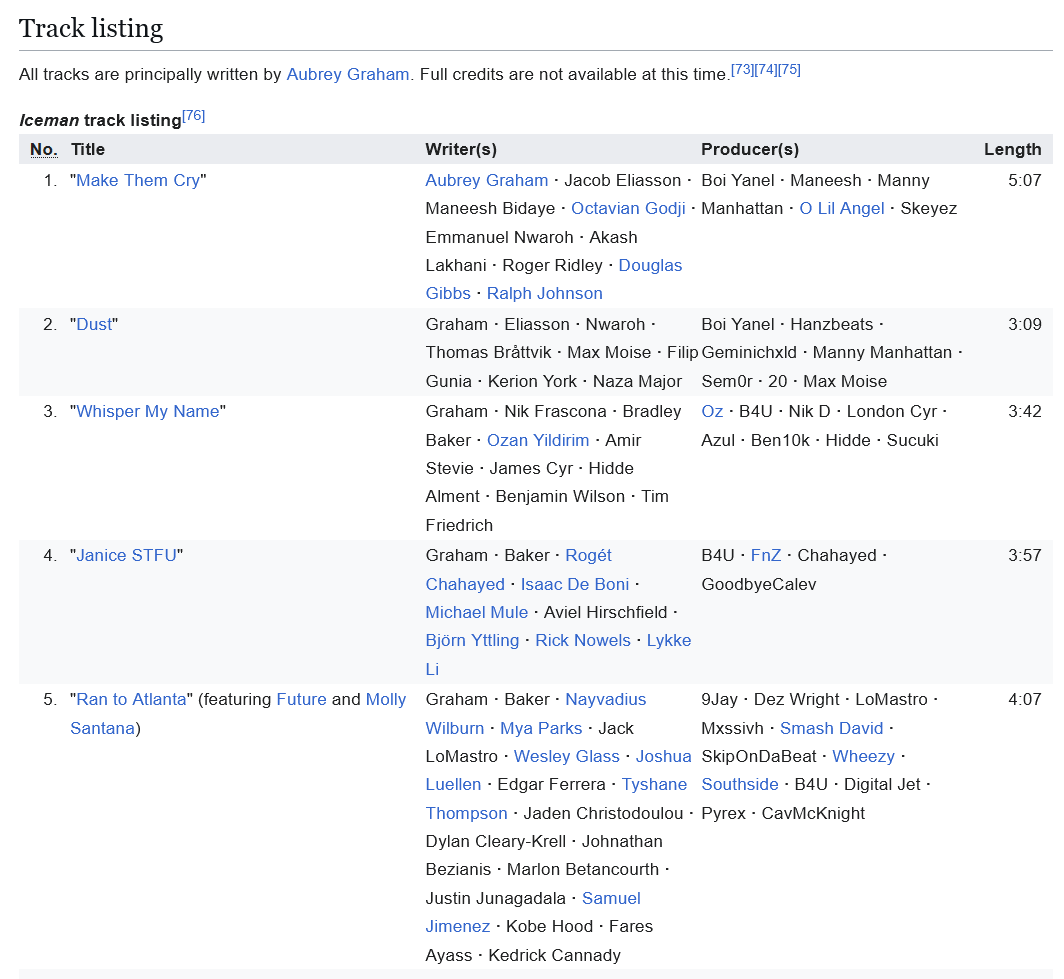Click the No. column header abbreviation
The image size is (1064, 979).
coord(43,149)
